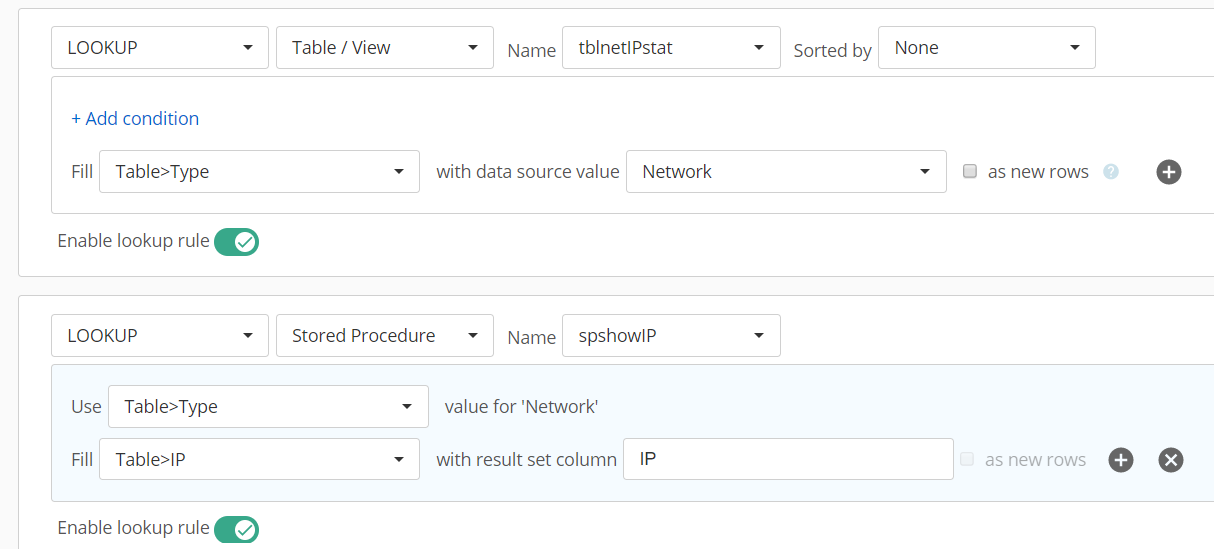The image size is (1214, 549).
Task: Check 'as new rows' checkbox for Network
Action: [x=970, y=172]
